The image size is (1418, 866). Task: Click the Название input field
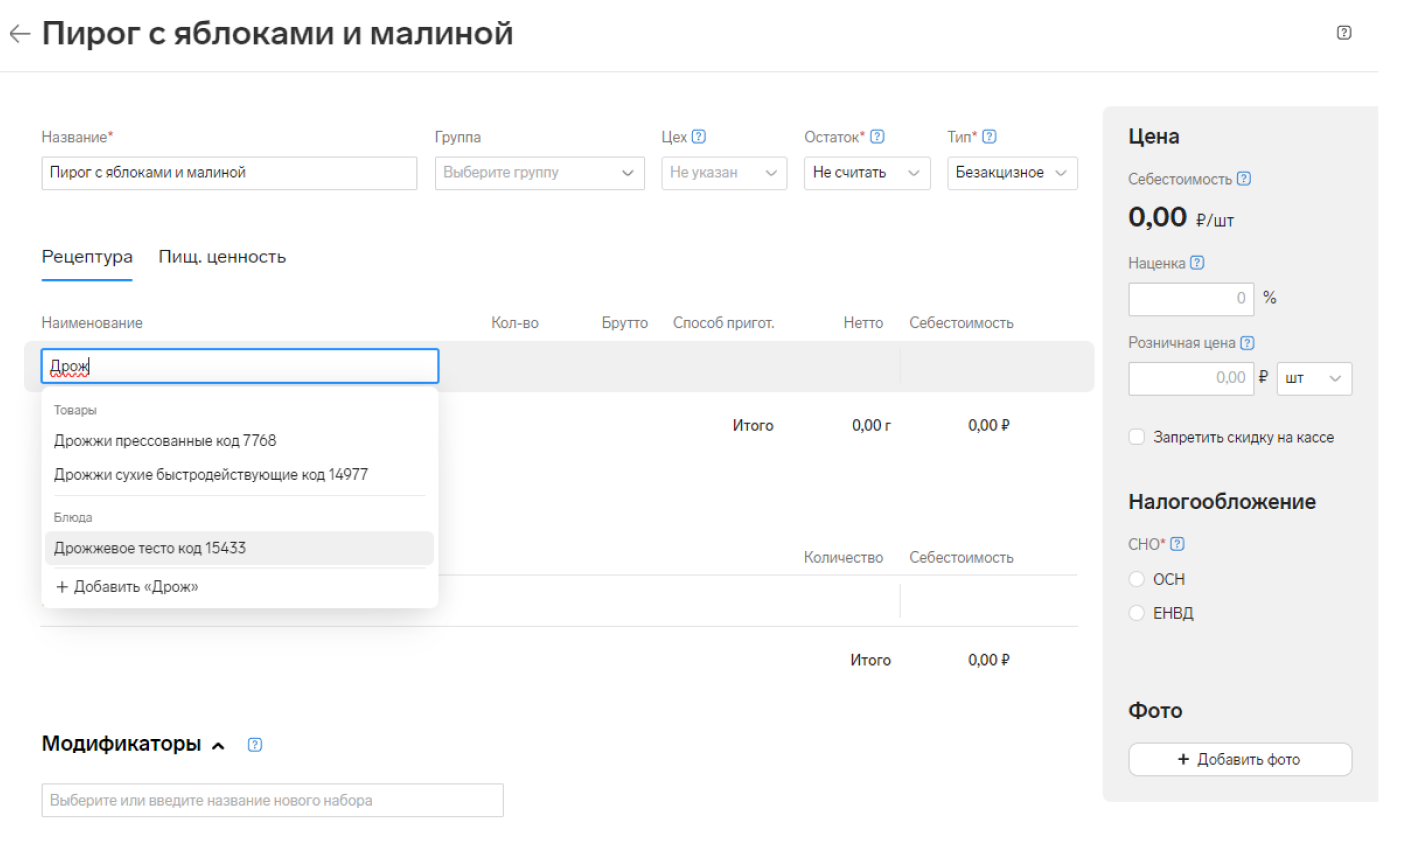coord(229,173)
